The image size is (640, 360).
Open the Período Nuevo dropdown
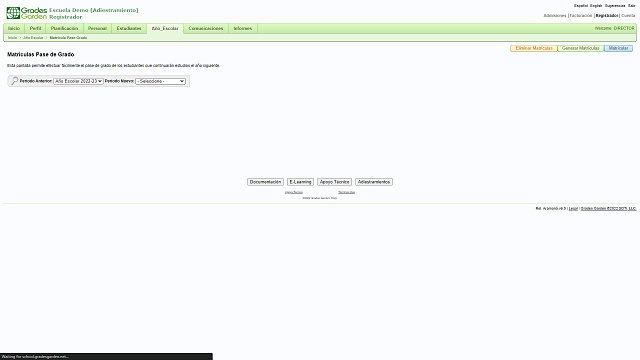click(x=160, y=81)
